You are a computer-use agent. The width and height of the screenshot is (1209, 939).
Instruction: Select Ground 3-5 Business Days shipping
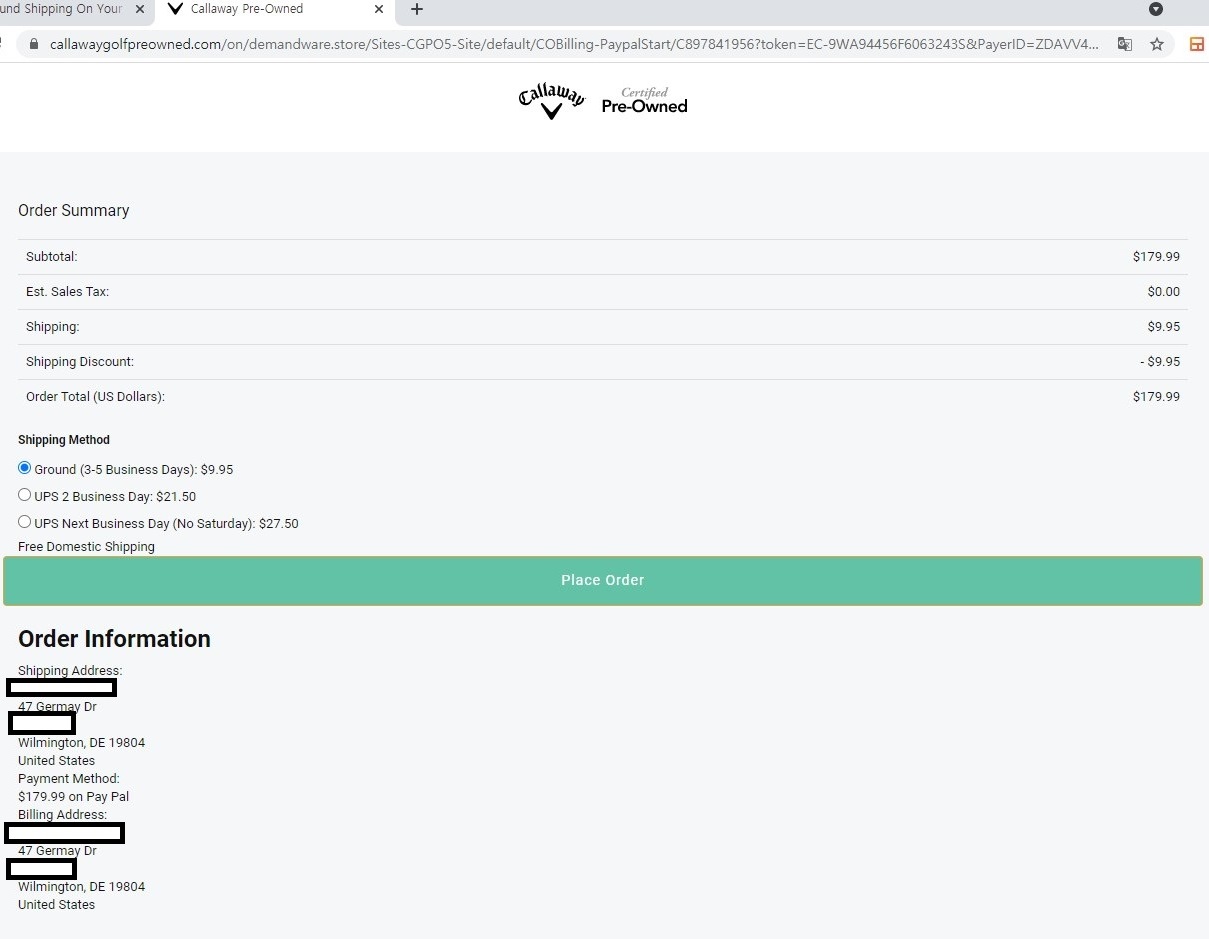click(x=25, y=468)
